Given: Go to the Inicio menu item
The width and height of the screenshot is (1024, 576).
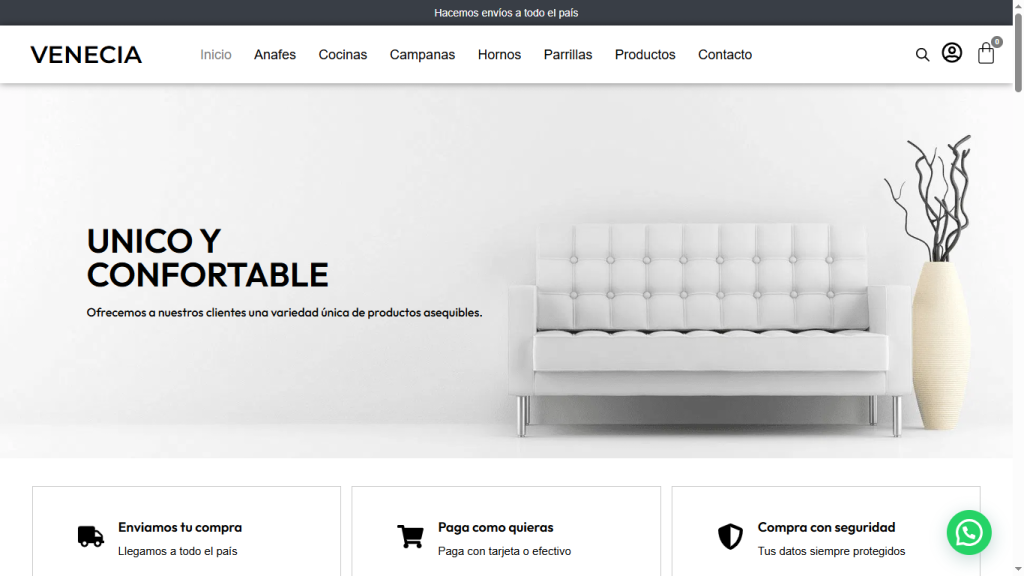Looking at the screenshot, I should click(x=216, y=55).
